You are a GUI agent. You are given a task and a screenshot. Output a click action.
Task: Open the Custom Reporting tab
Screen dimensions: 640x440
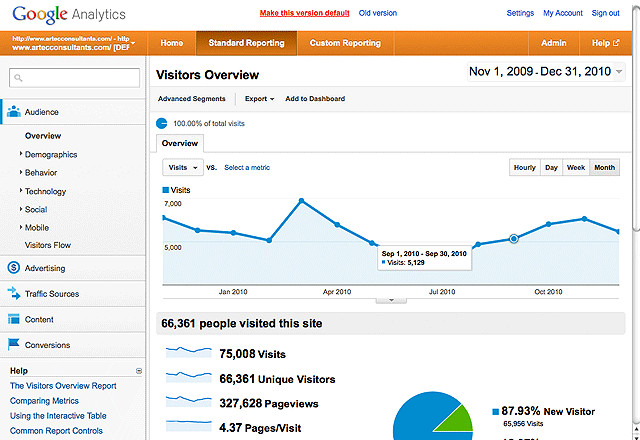345,44
